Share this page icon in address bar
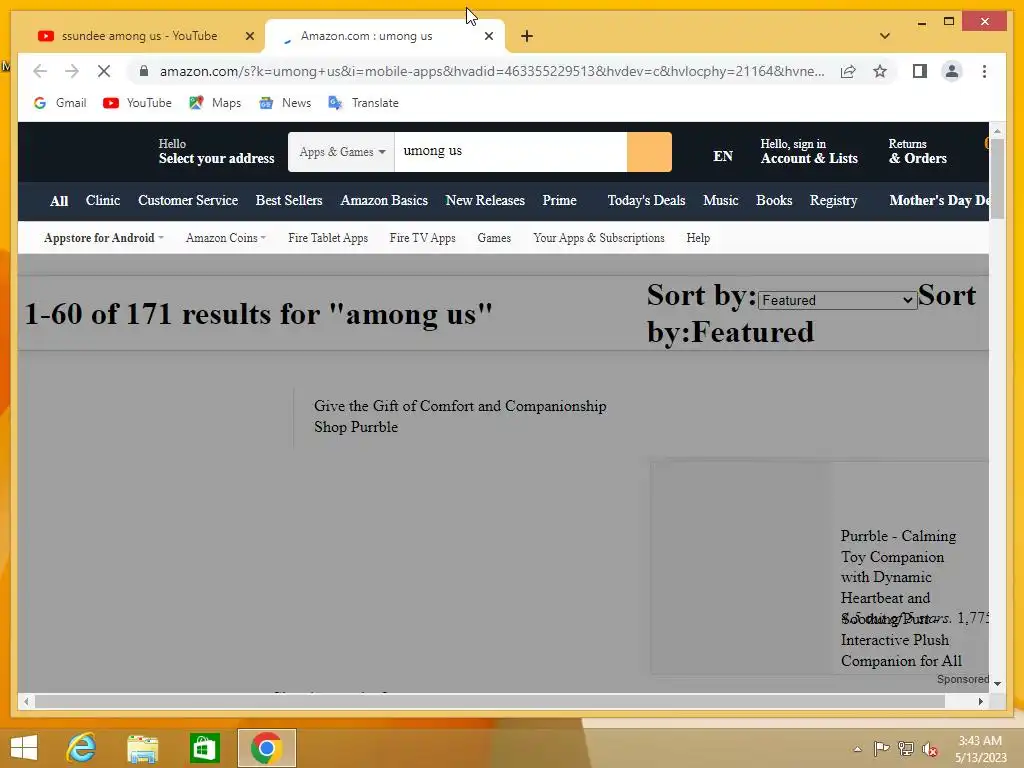The image size is (1024, 768). (x=848, y=71)
